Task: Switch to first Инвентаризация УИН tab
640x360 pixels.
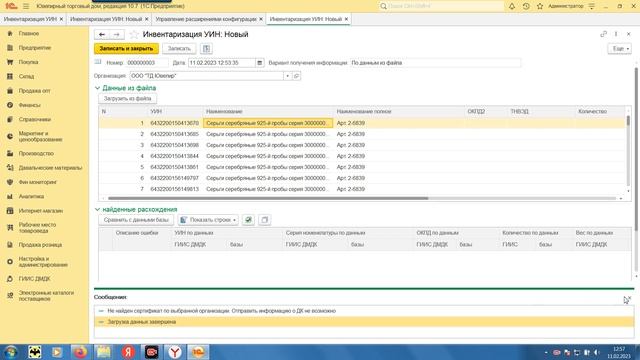Action: point(30,19)
